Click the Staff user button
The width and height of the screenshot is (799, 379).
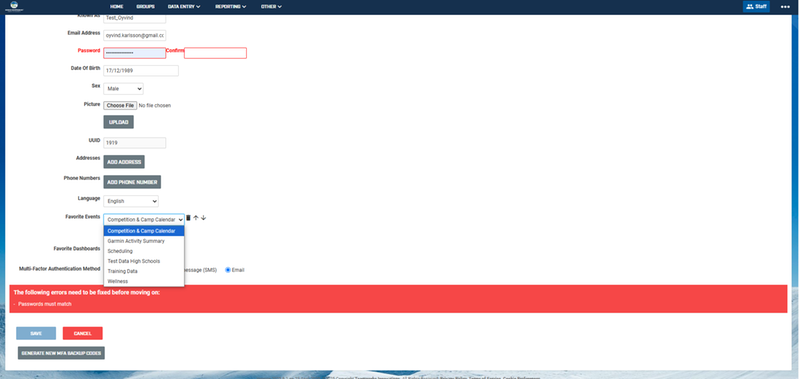756,7
